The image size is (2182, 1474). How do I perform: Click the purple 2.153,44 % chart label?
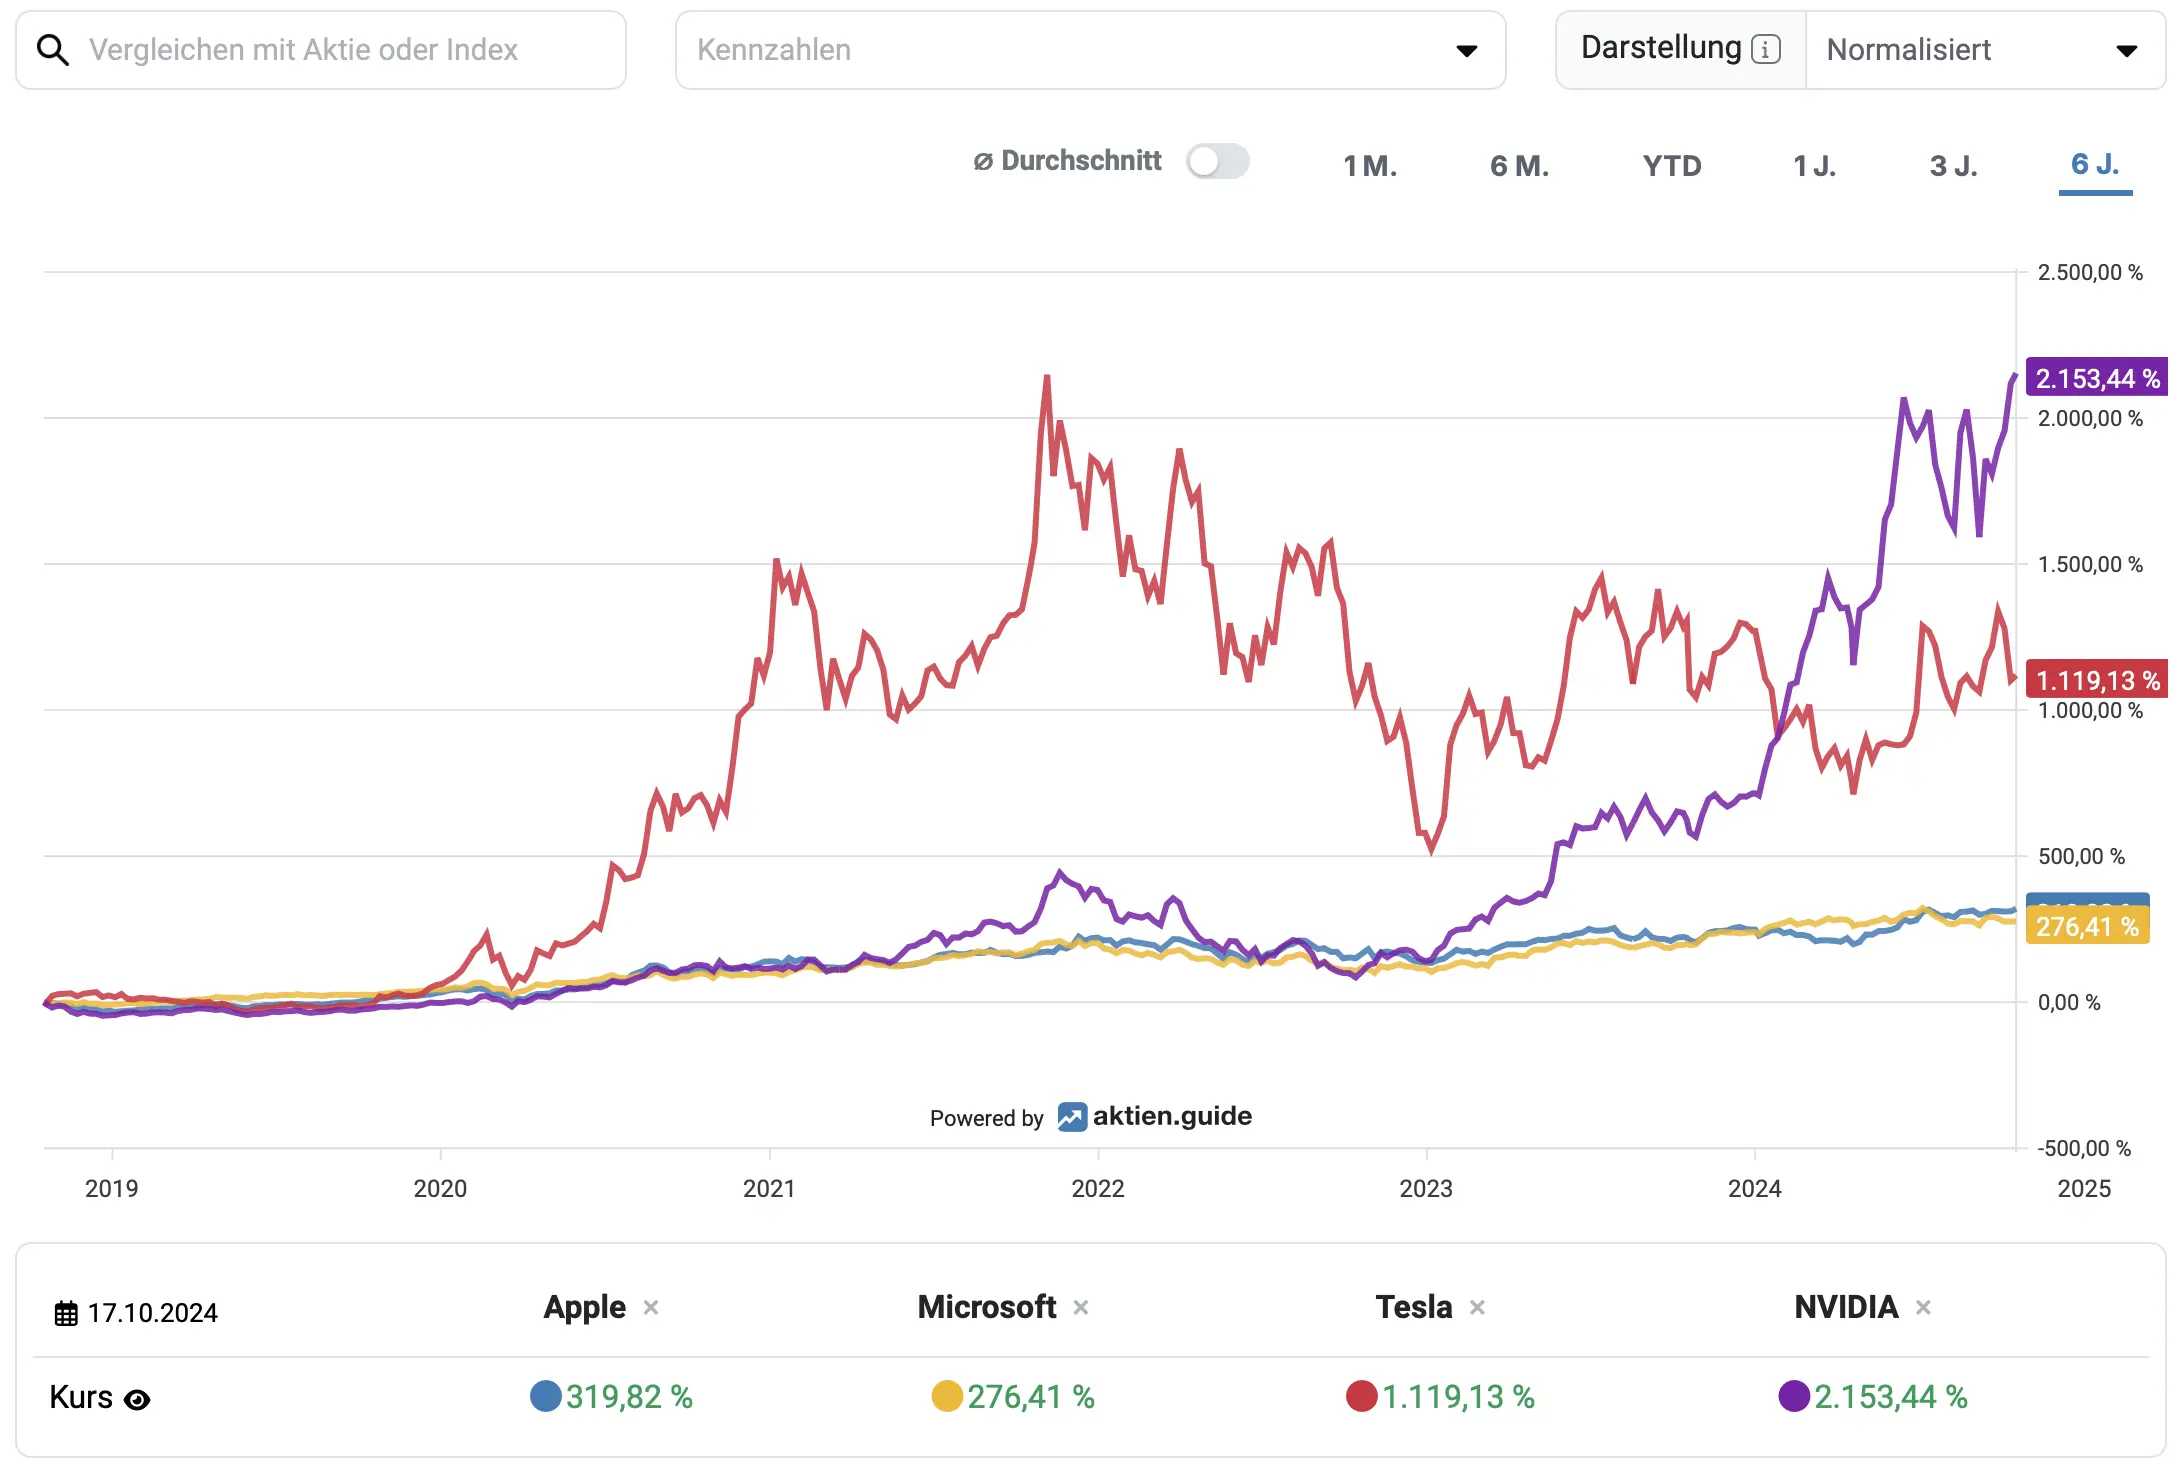pos(2097,378)
